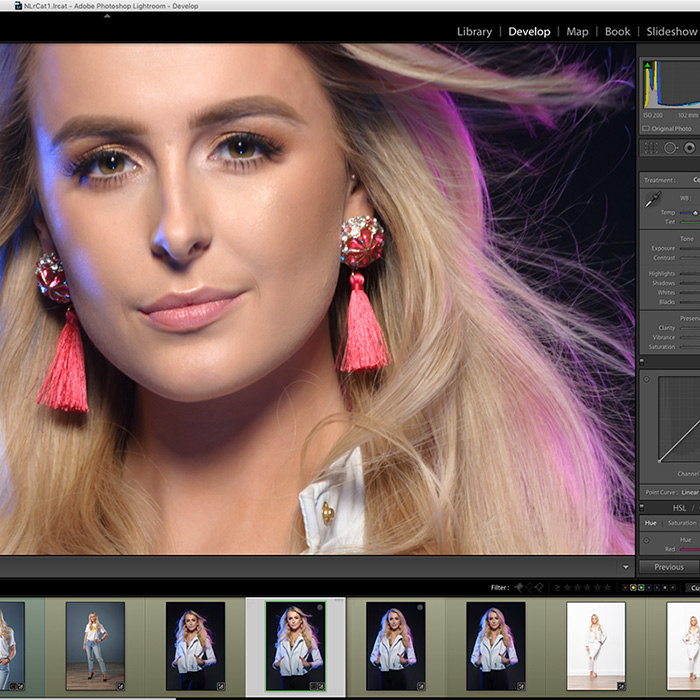The height and width of the screenshot is (700, 700).
Task: Click the Highlights label
Action: [662, 273]
